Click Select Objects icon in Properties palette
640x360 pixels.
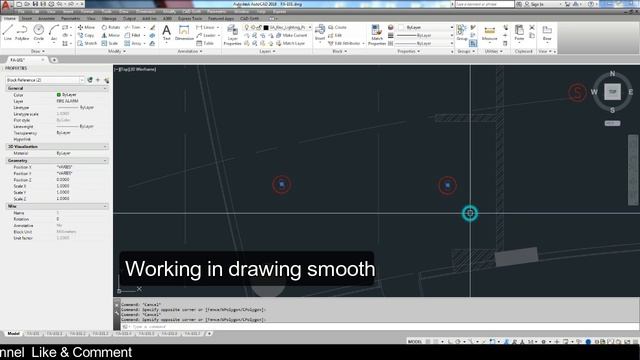[98, 80]
